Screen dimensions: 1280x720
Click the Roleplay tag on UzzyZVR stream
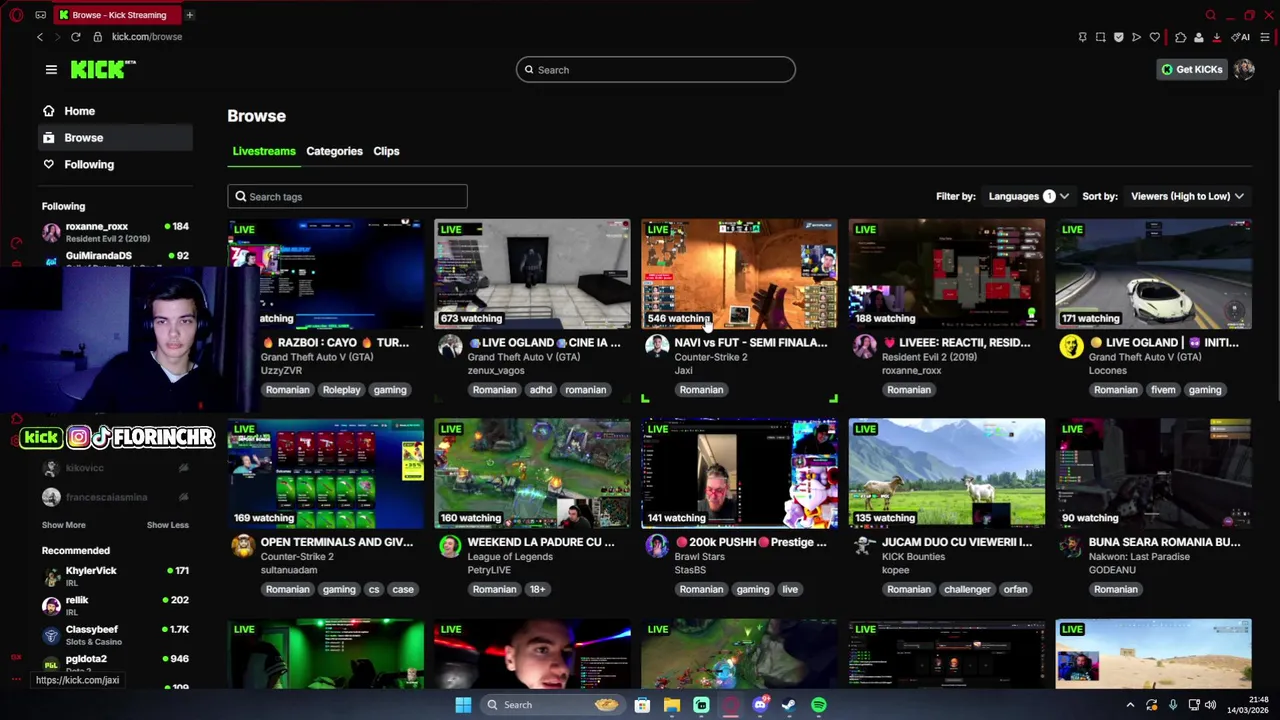coord(341,390)
